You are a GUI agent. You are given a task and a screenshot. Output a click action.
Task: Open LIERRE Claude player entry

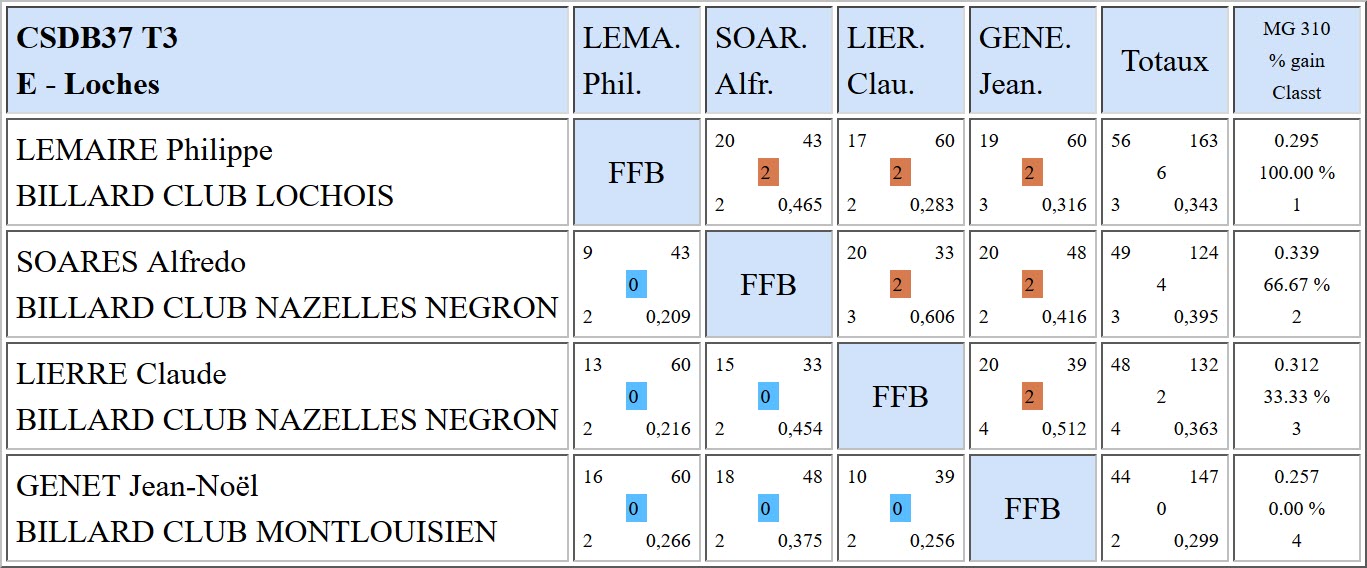[x=121, y=374]
